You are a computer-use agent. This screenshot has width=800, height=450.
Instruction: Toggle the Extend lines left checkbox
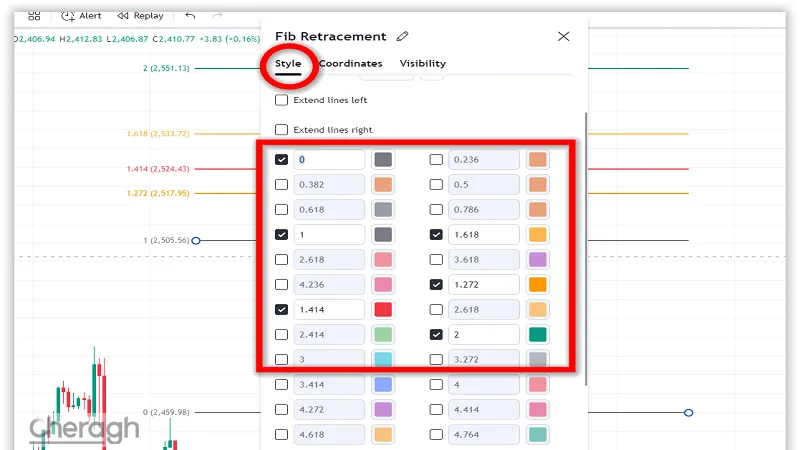point(282,100)
